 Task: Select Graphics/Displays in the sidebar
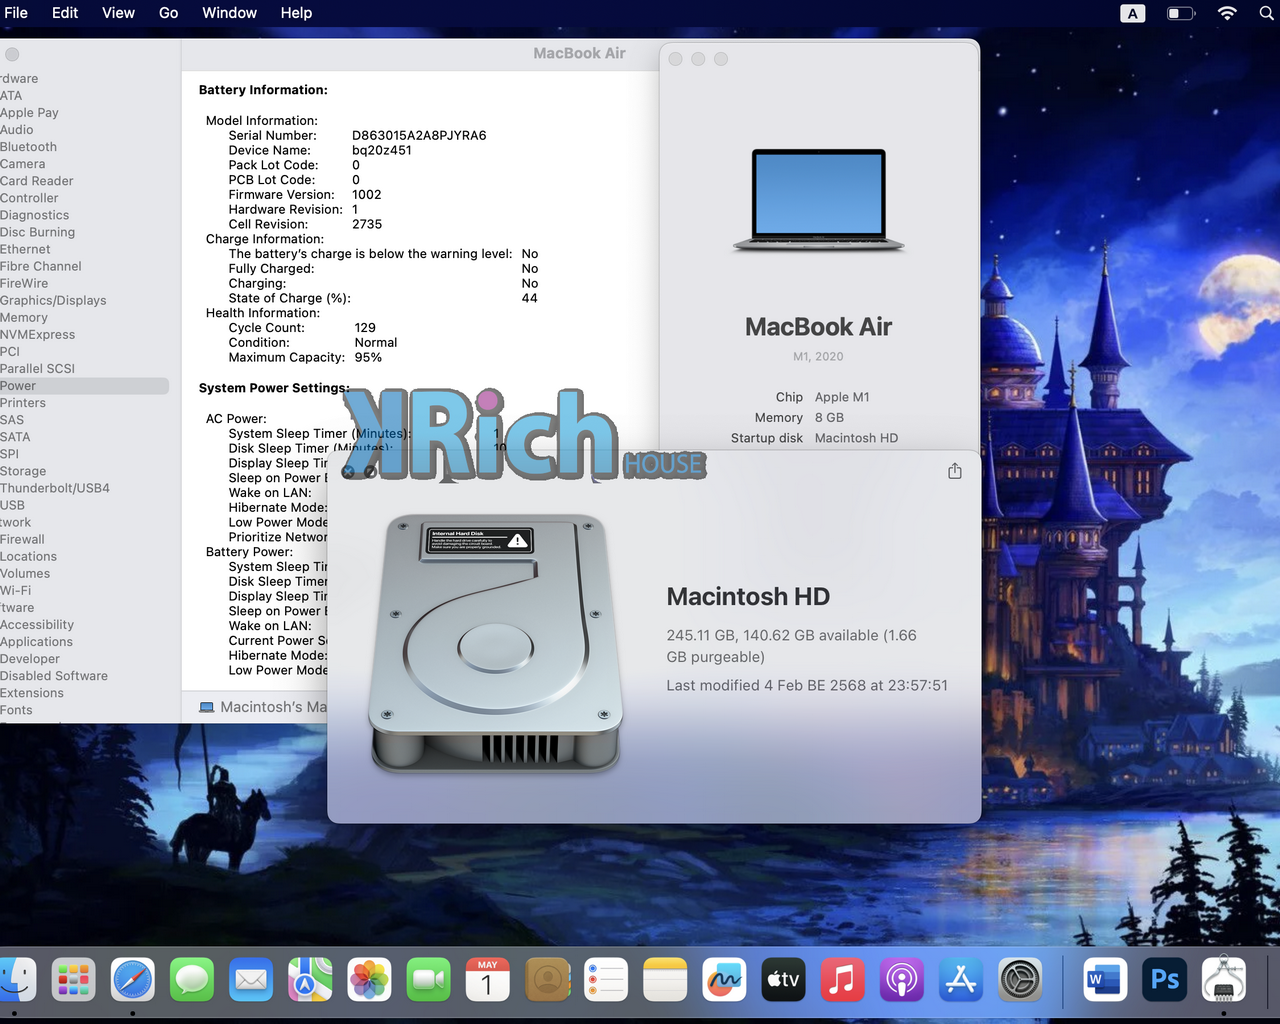(53, 300)
